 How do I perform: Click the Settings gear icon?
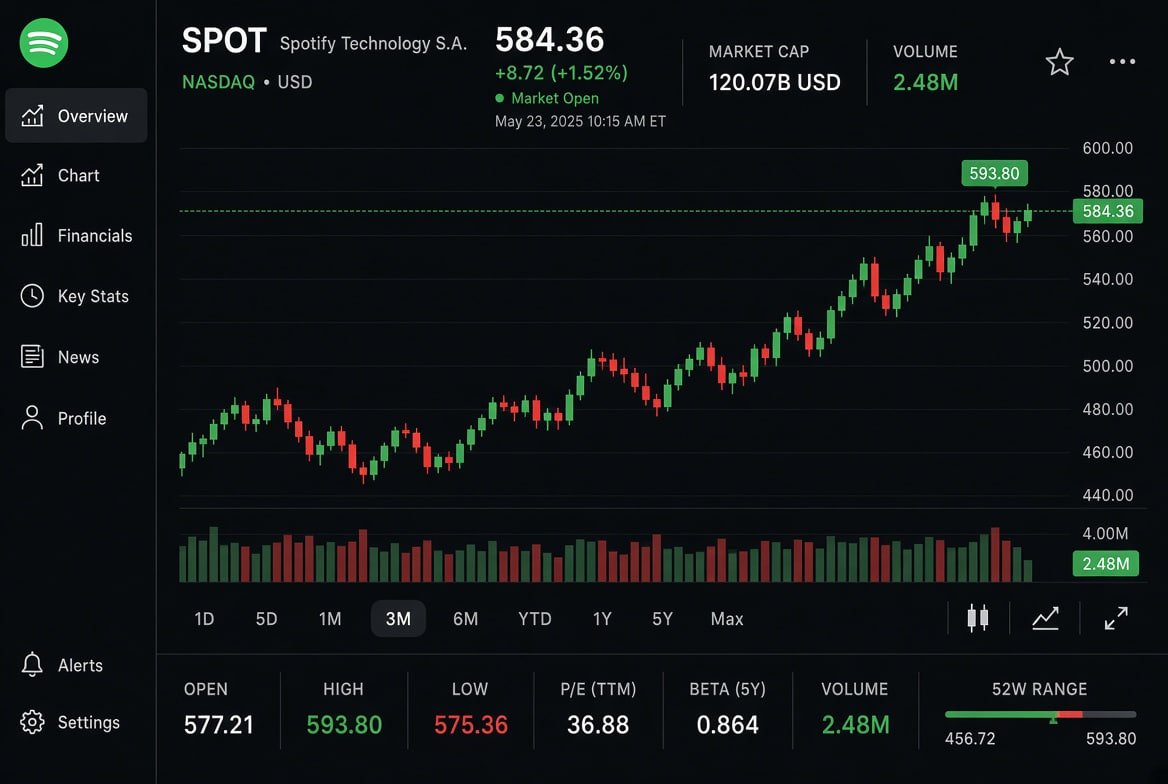pyautogui.click(x=32, y=721)
